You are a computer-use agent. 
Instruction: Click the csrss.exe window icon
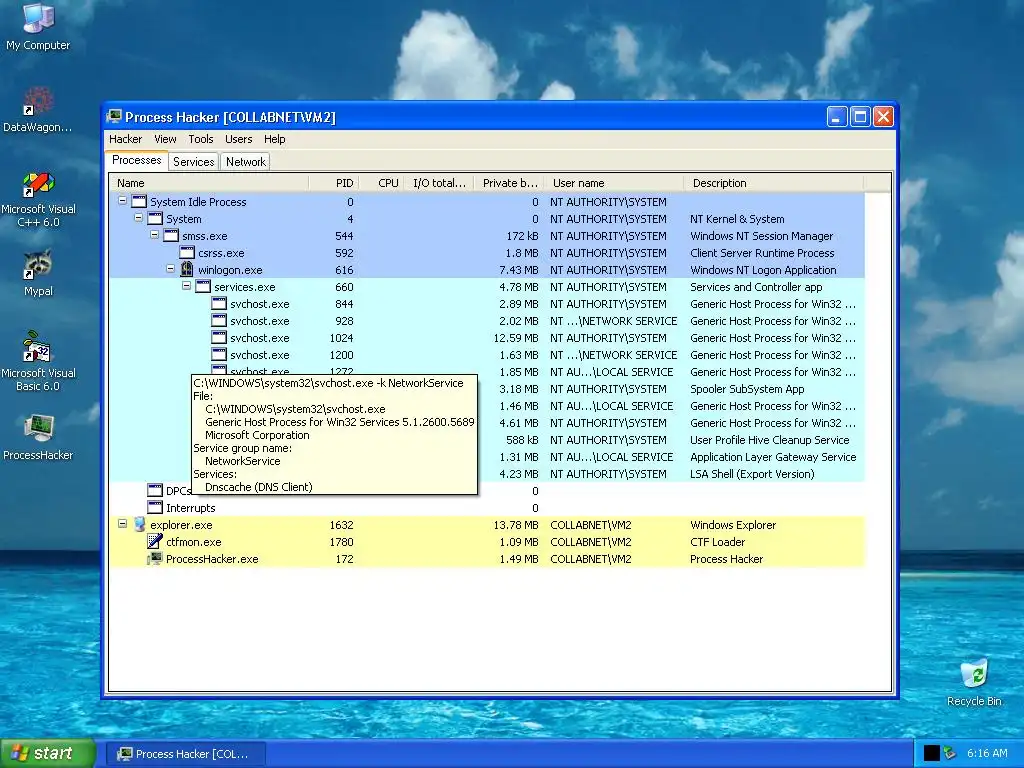pos(187,253)
